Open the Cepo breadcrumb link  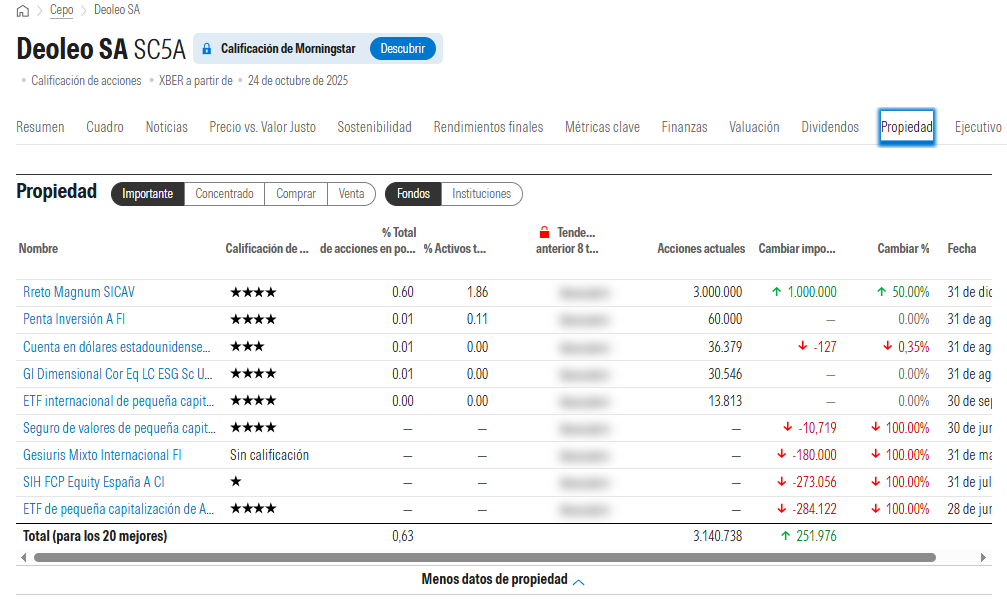click(x=62, y=10)
